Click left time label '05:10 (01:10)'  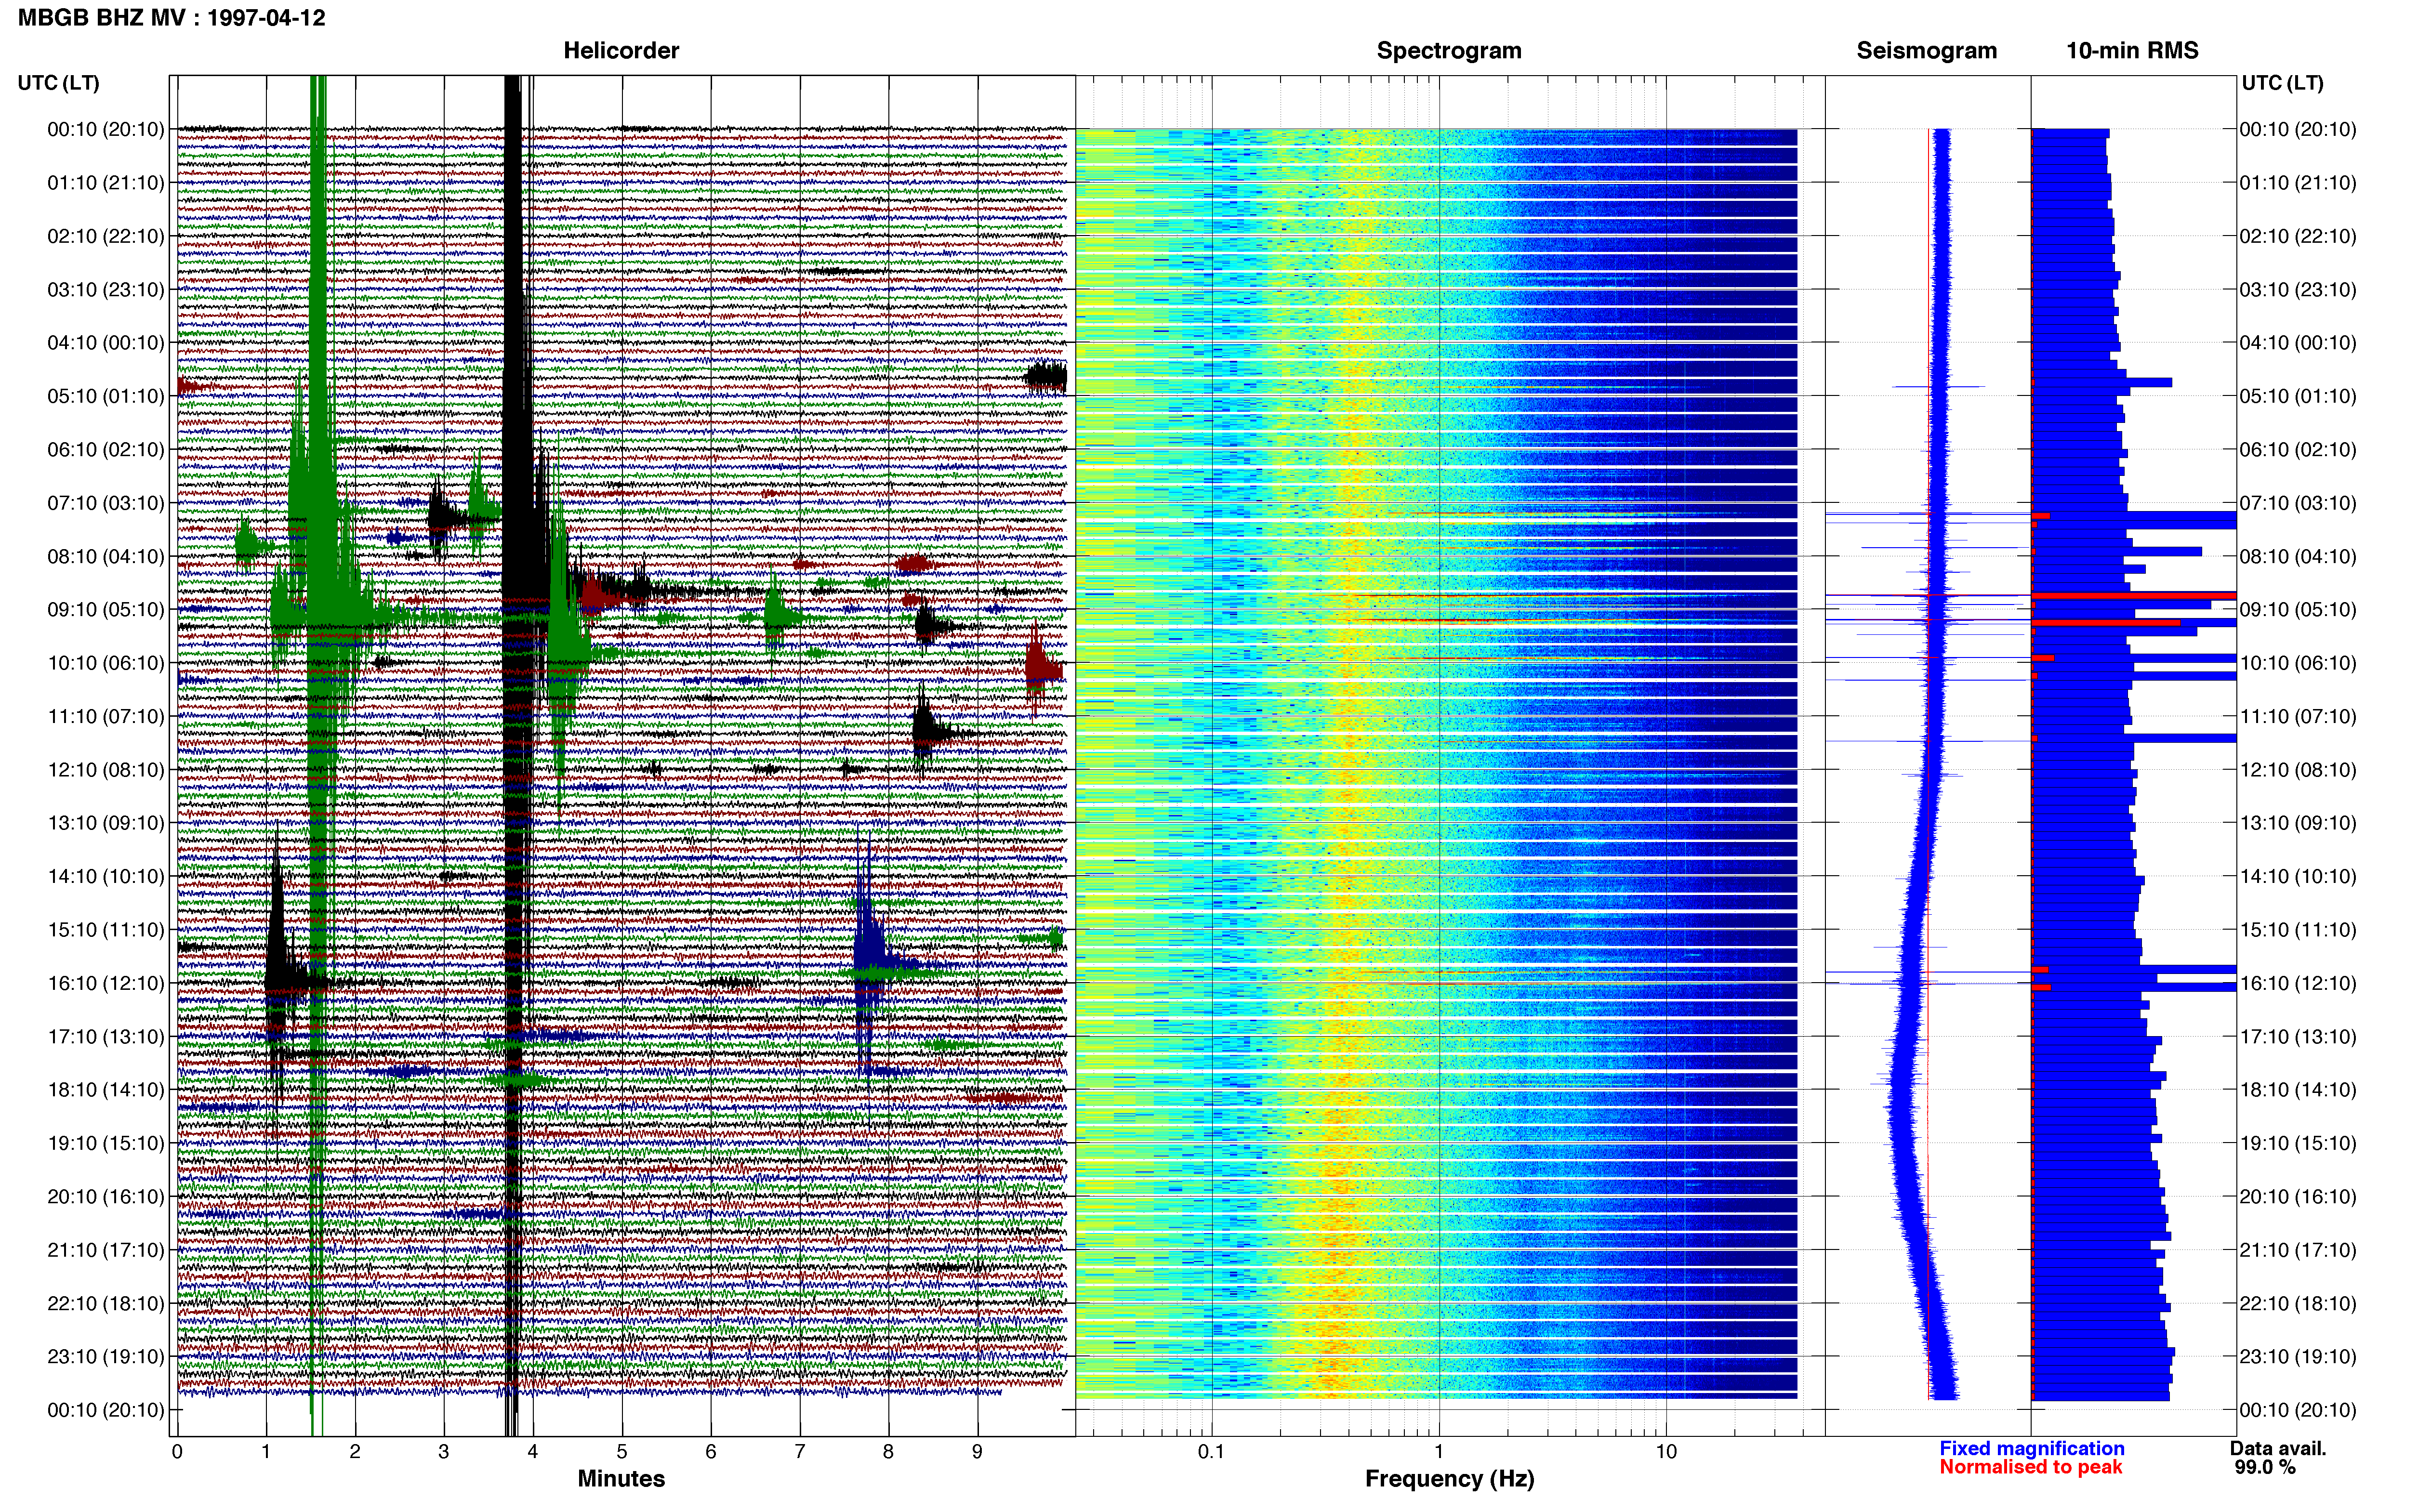(x=105, y=396)
